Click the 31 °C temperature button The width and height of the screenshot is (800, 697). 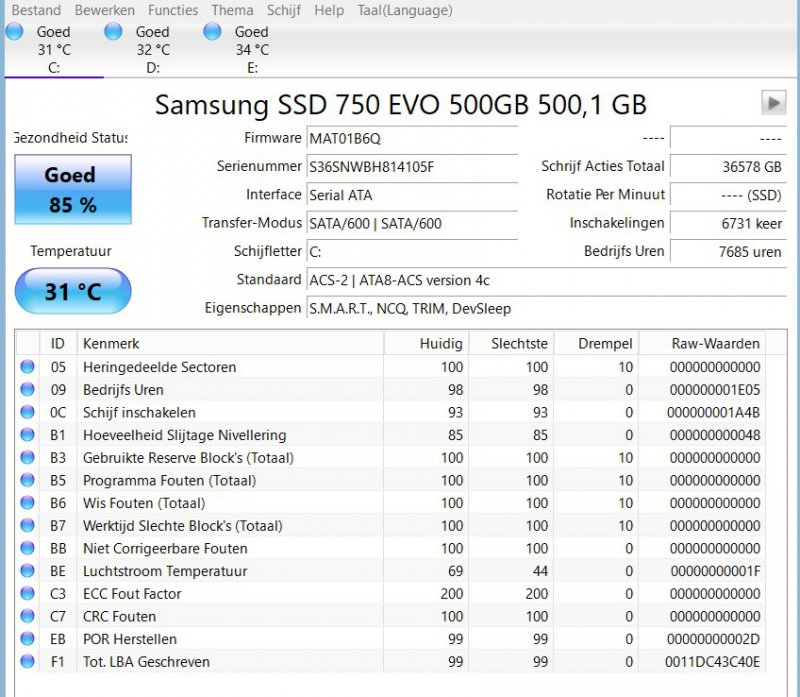(x=73, y=291)
